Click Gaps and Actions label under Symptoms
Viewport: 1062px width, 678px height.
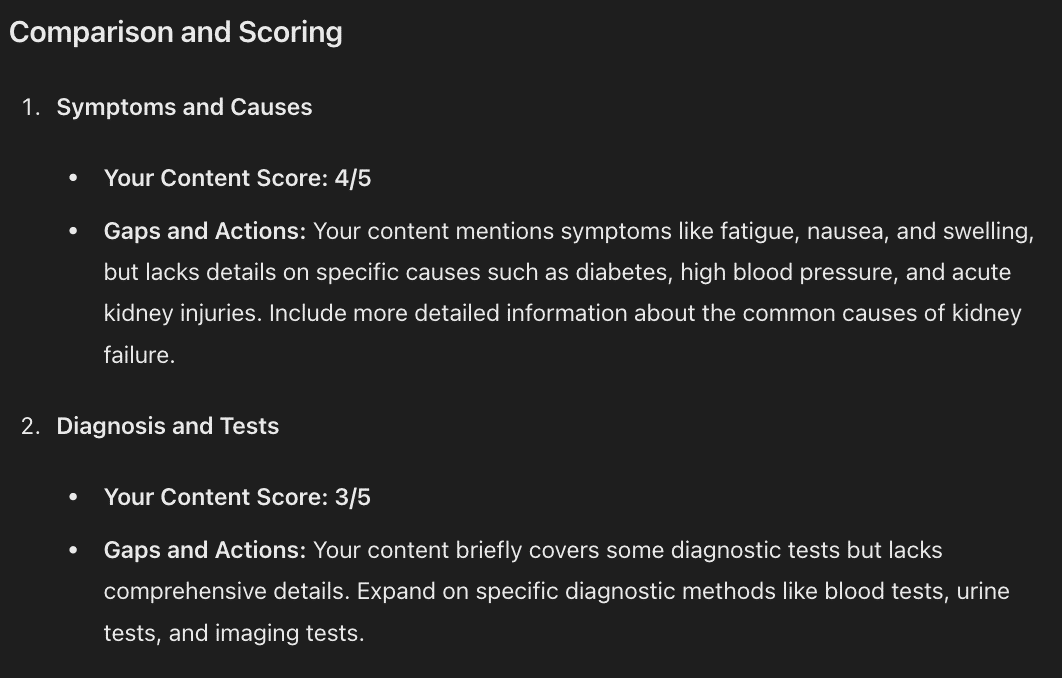point(205,232)
